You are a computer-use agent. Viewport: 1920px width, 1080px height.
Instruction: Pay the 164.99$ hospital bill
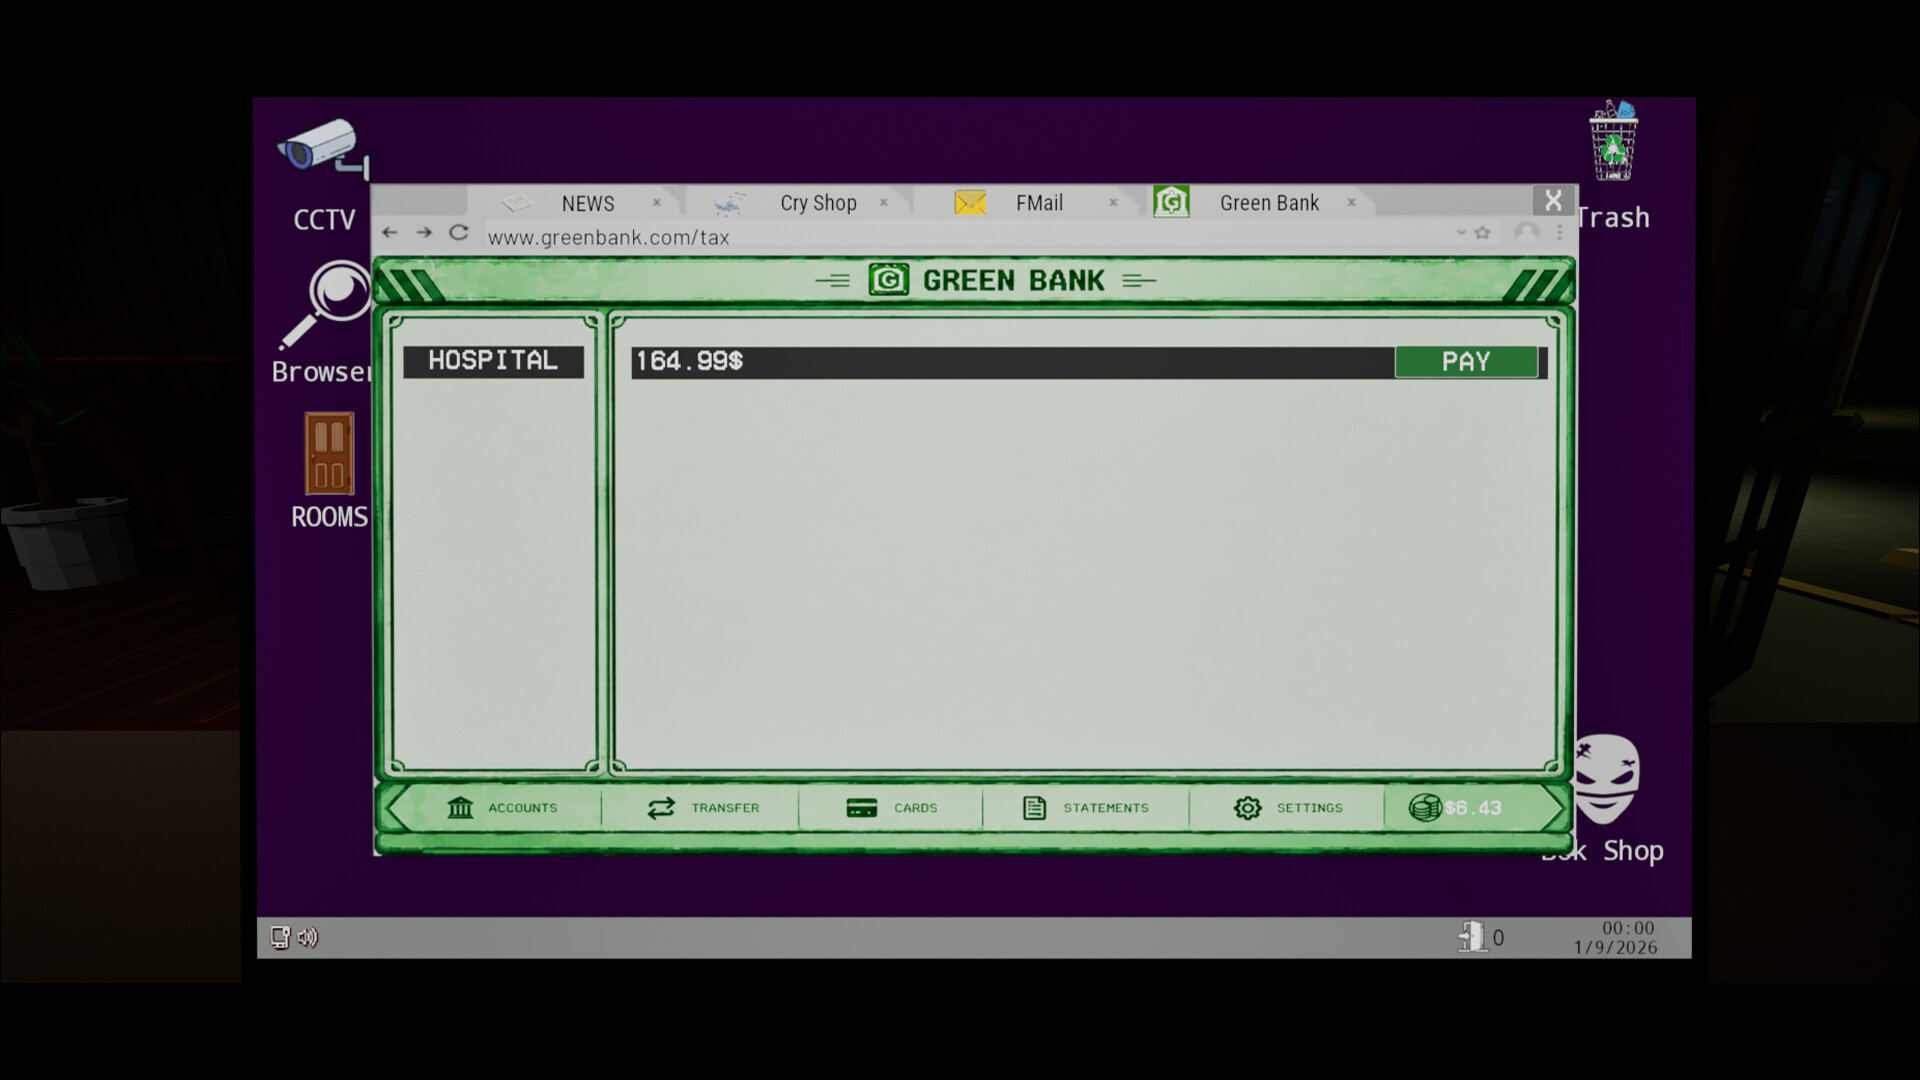click(1466, 361)
